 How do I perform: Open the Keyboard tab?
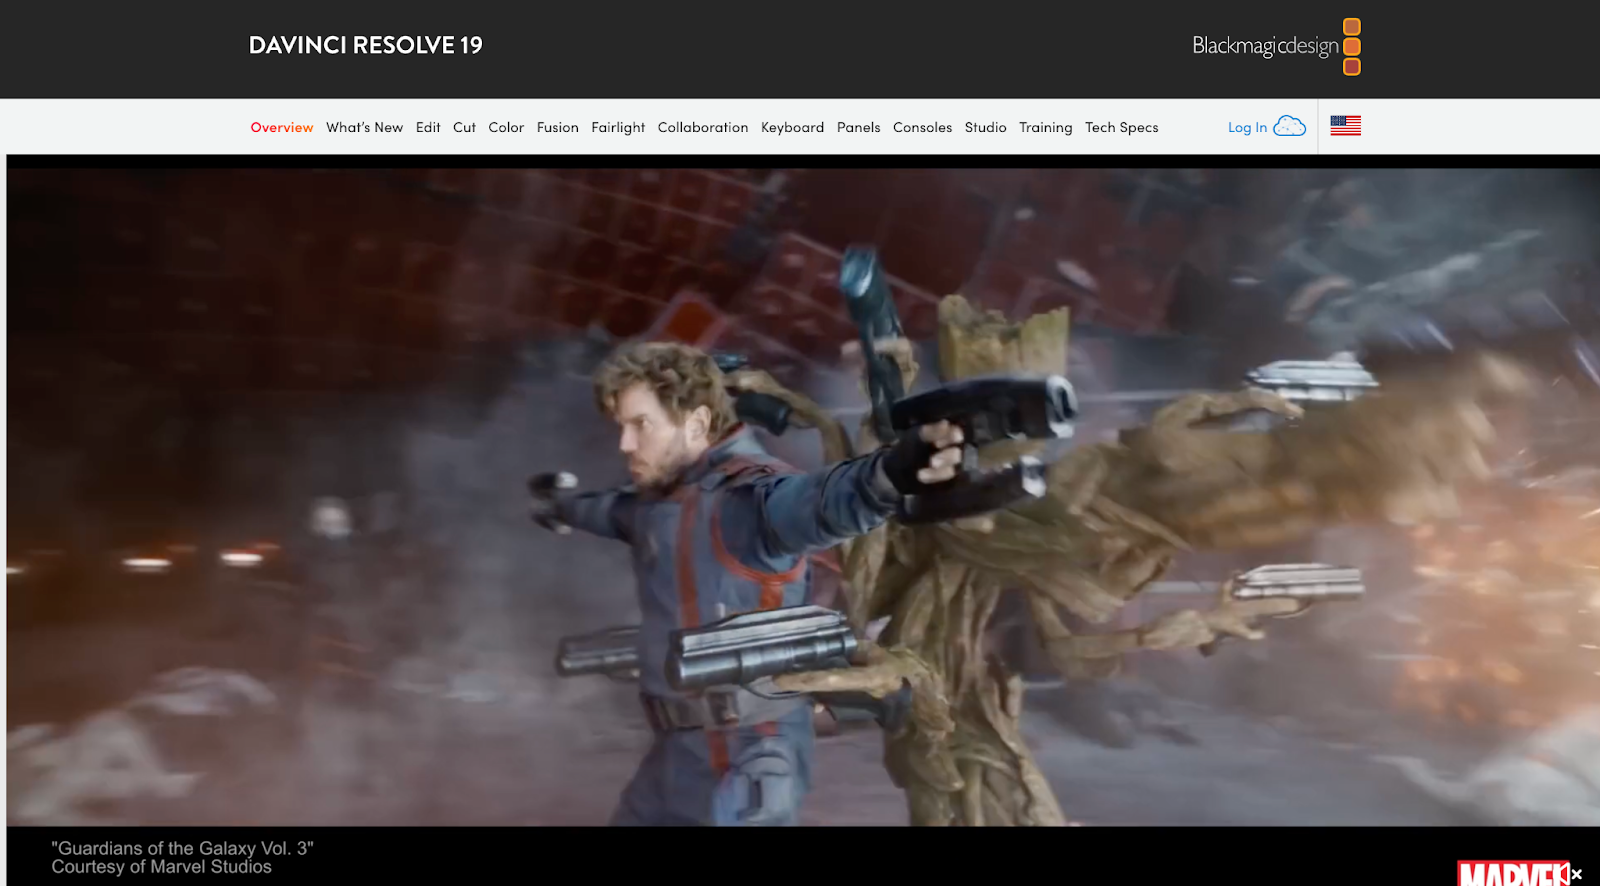[792, 127]
